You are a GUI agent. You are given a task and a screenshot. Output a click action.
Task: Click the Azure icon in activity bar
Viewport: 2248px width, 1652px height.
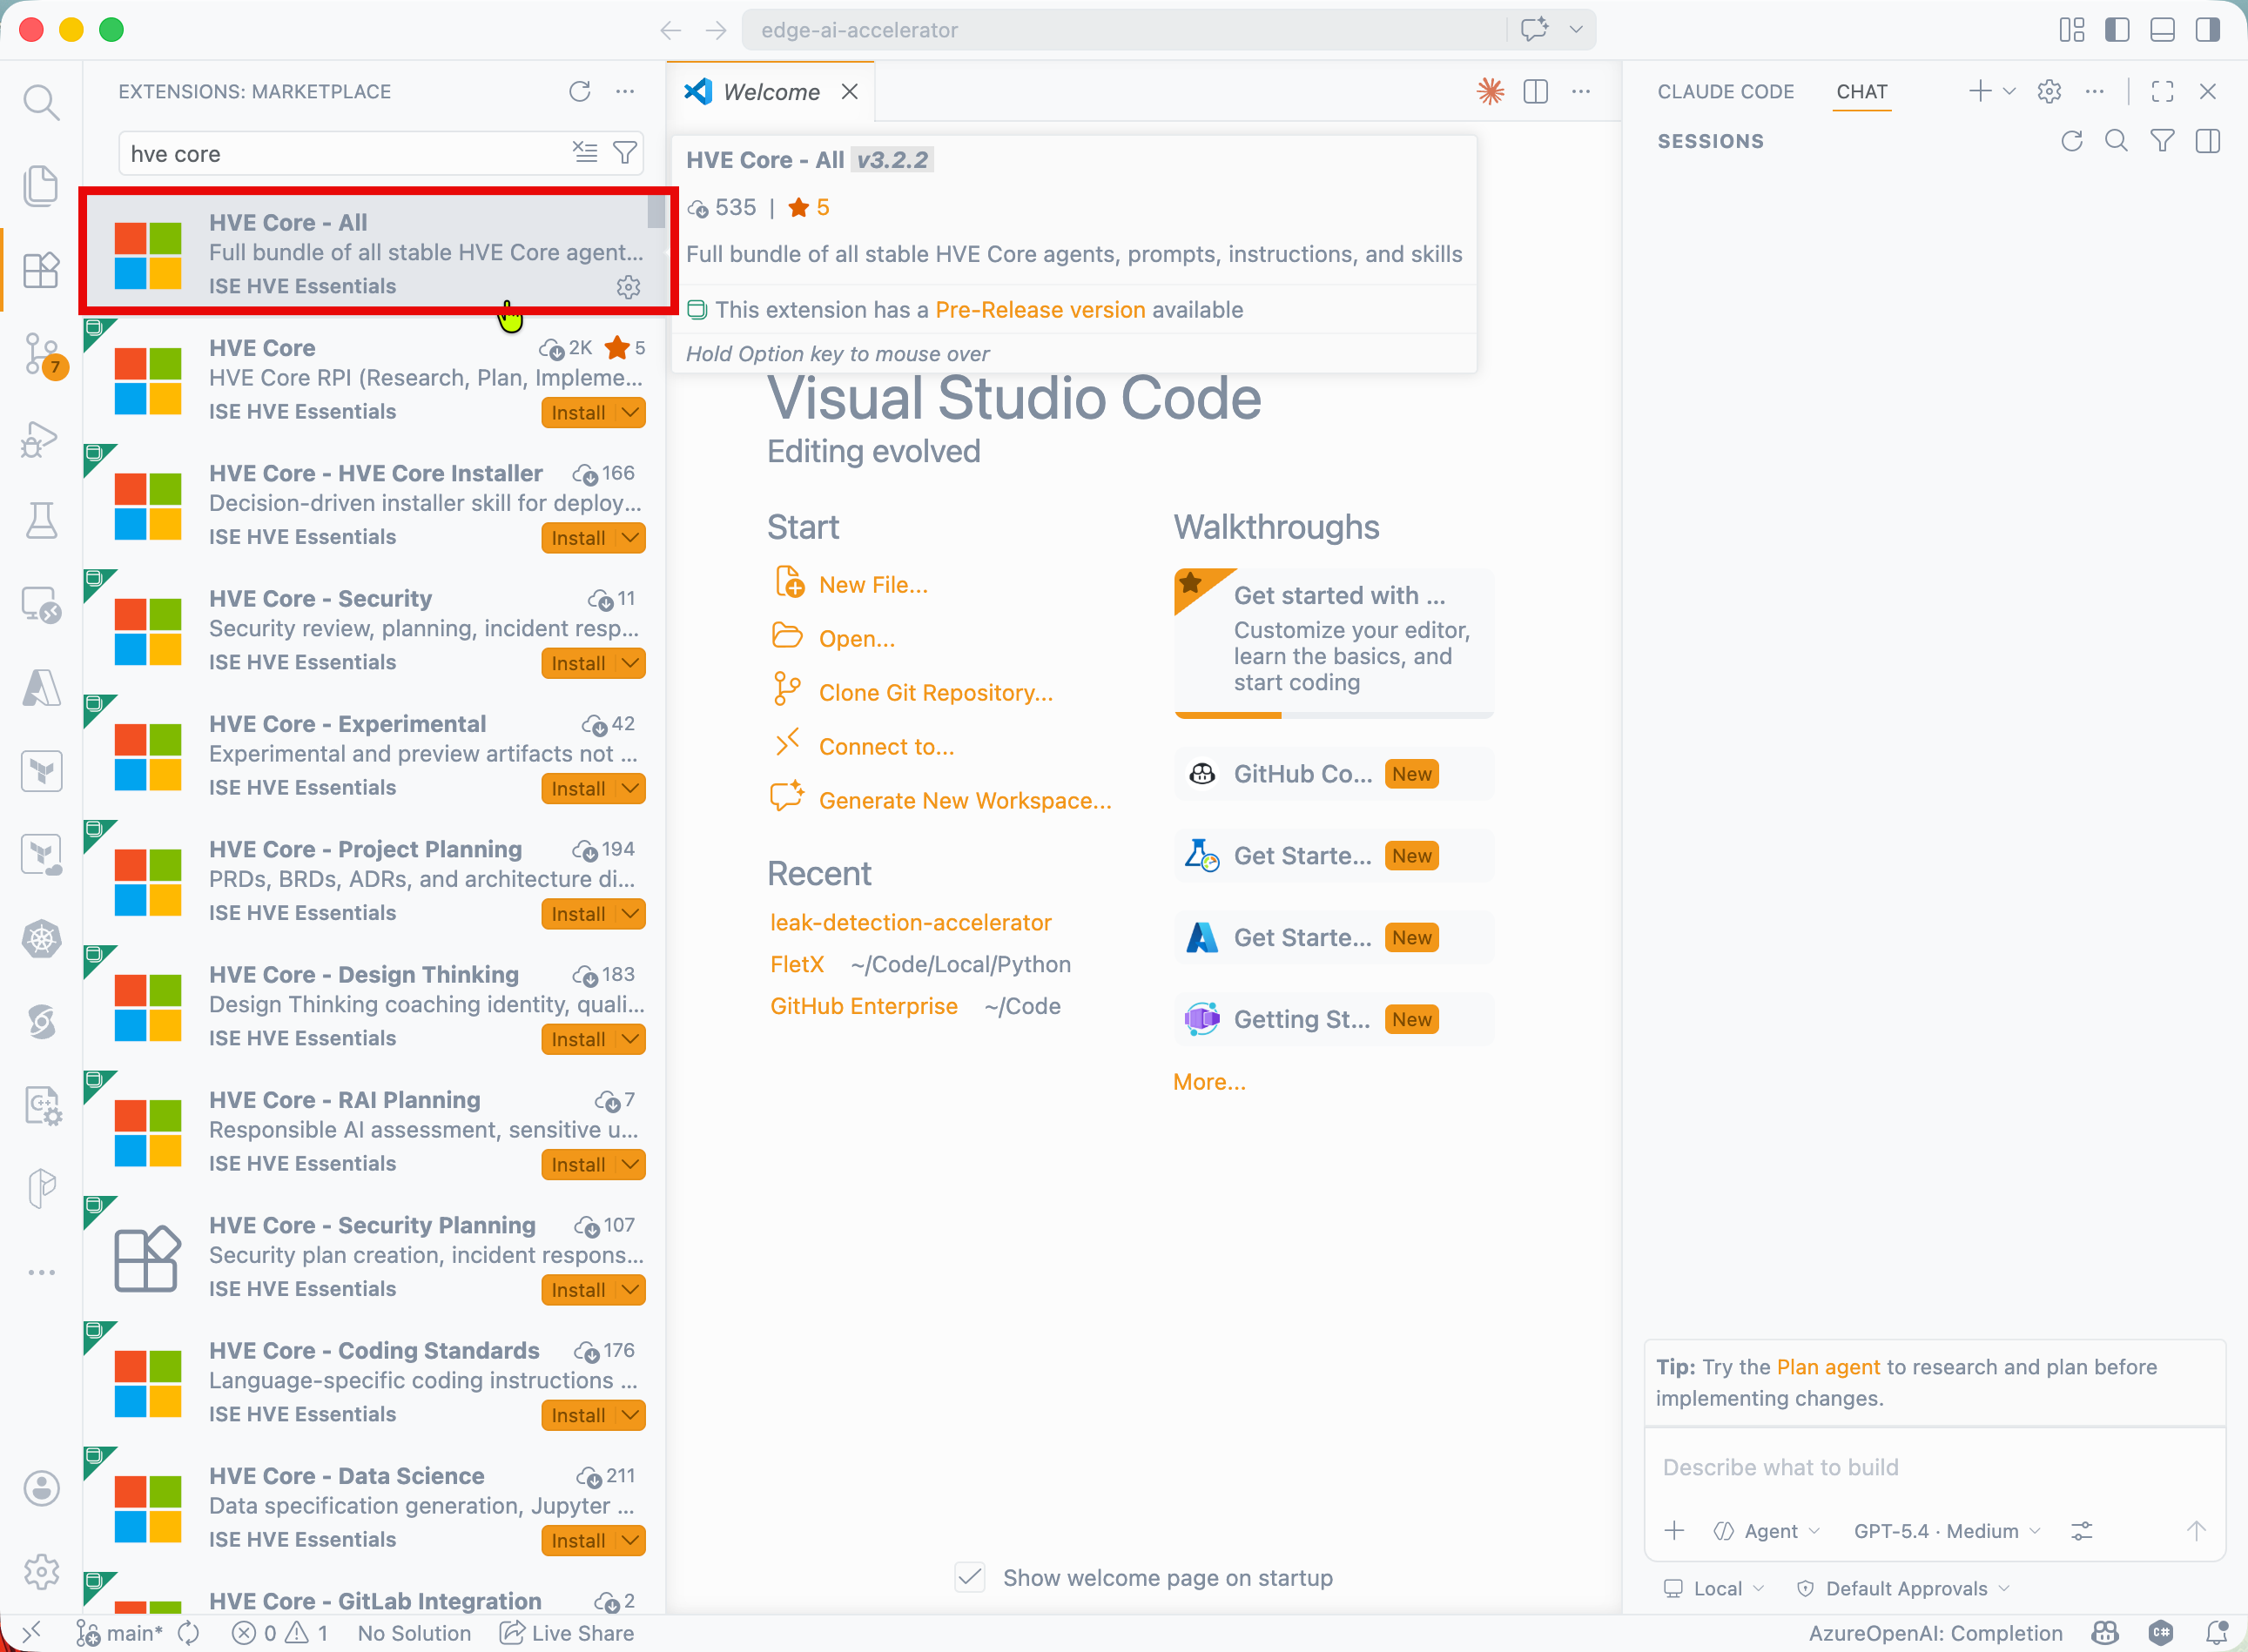point(41,688)
